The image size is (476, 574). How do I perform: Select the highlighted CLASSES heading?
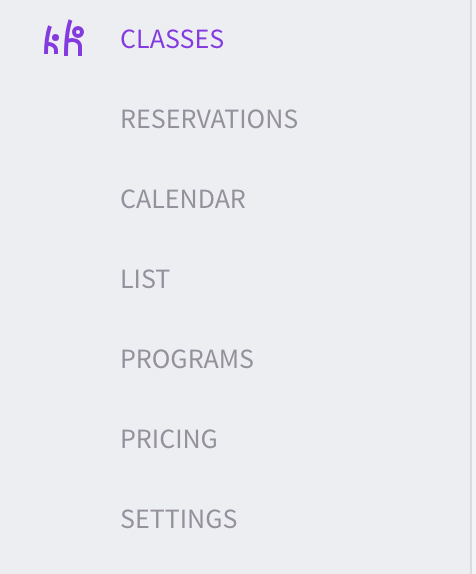point(172,39)
